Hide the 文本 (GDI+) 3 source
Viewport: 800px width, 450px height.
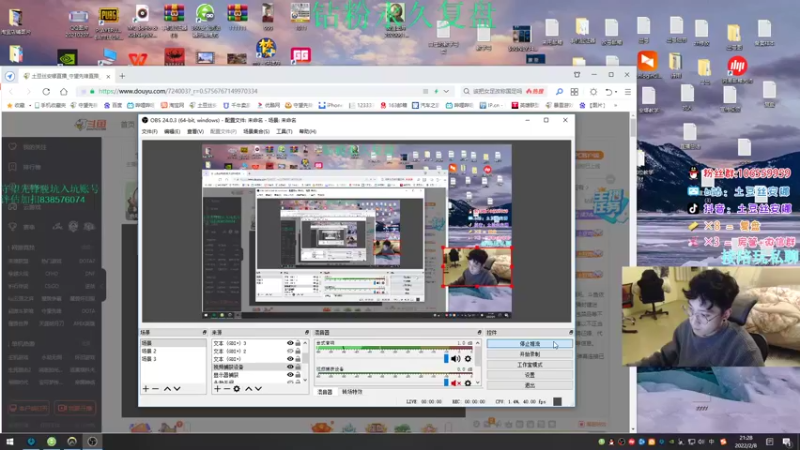[290, 343]
